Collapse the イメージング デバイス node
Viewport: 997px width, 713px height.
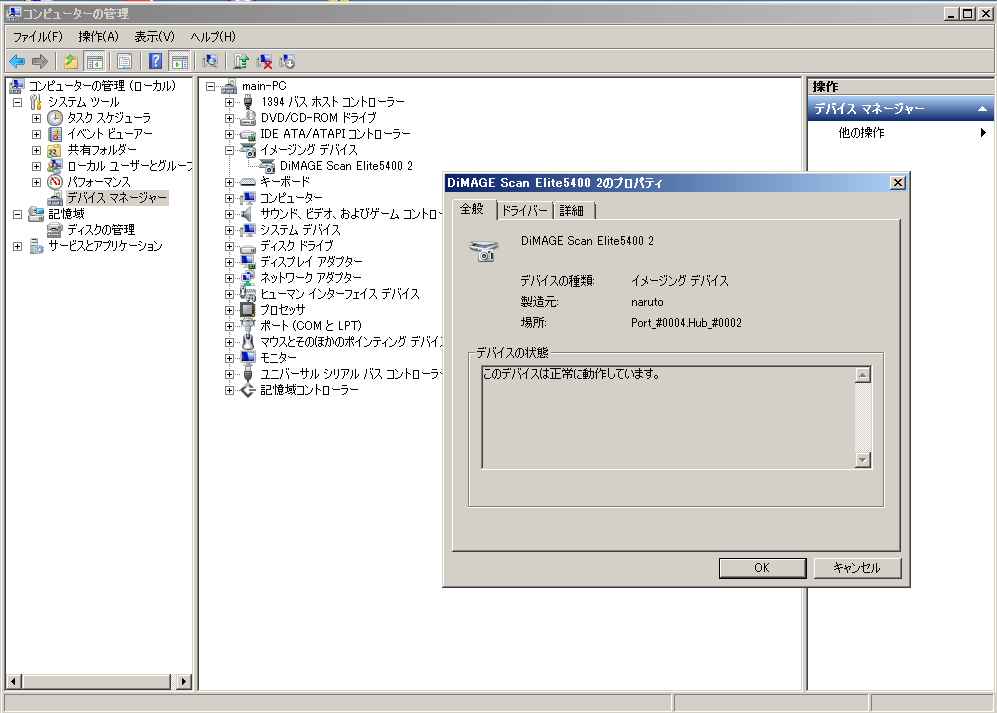[229, 150]
